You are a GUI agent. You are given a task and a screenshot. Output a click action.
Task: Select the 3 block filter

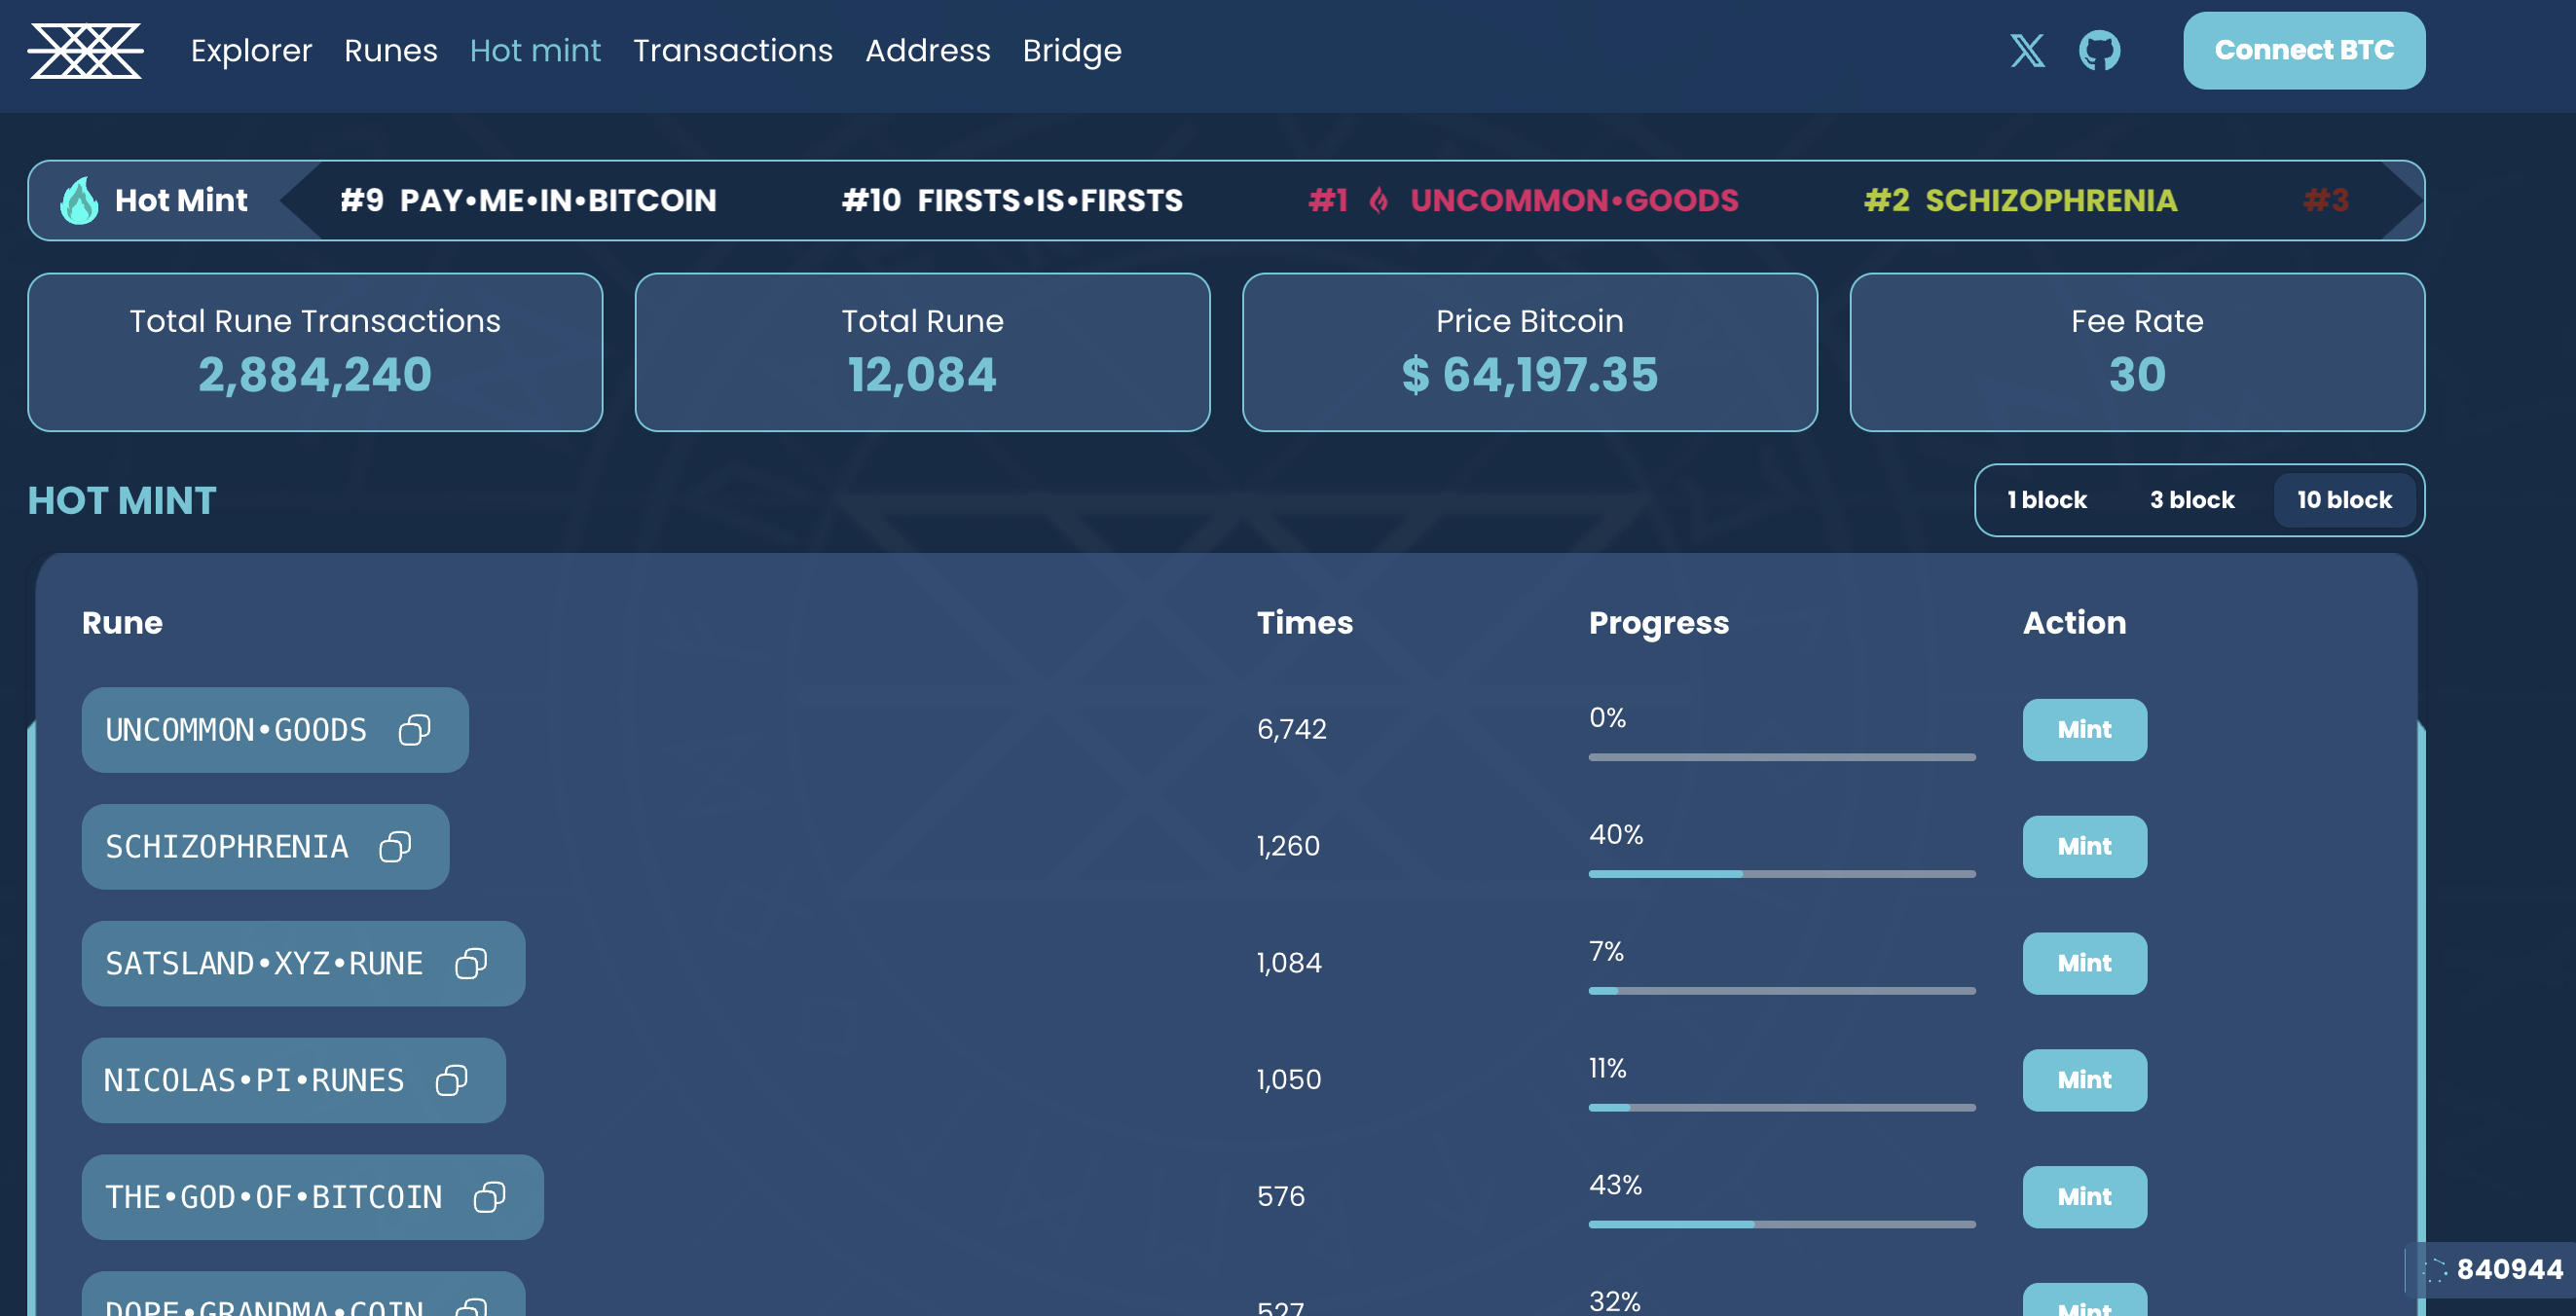(x=2191, y=500)
